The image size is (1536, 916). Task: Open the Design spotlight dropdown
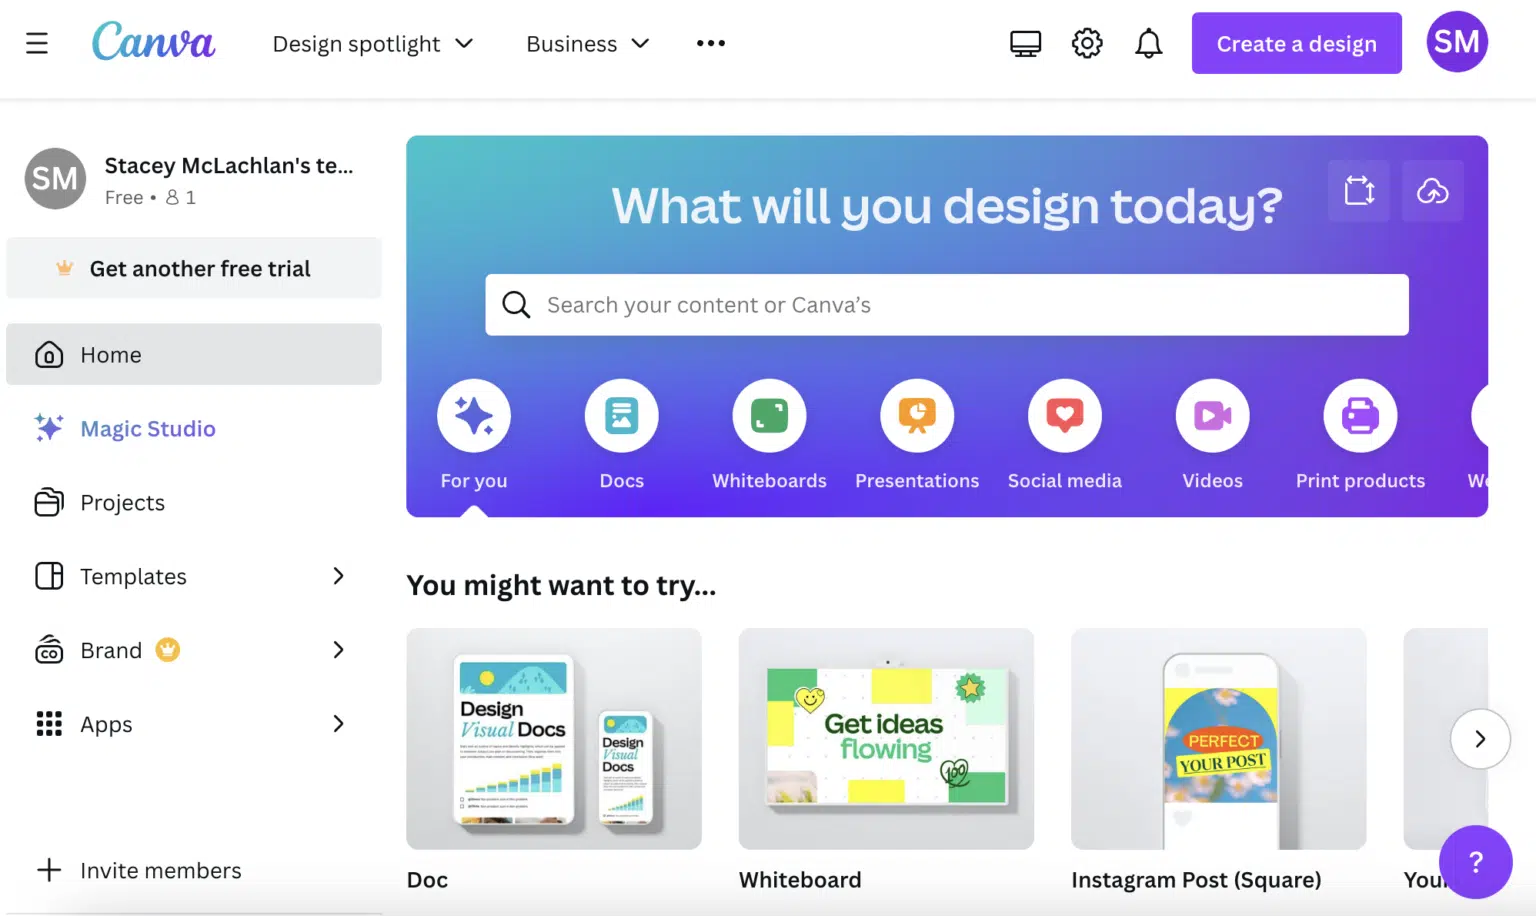point(372,44)
